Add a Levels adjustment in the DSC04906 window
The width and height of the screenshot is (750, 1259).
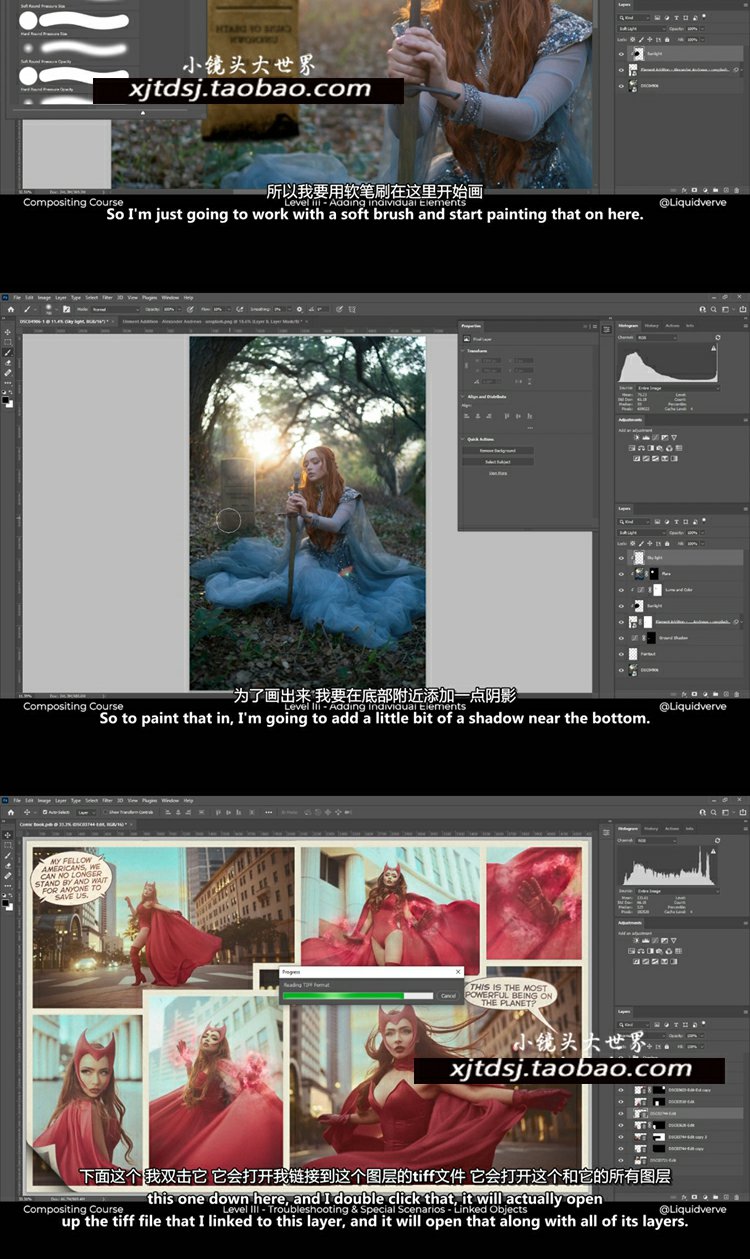pos(646,438)
